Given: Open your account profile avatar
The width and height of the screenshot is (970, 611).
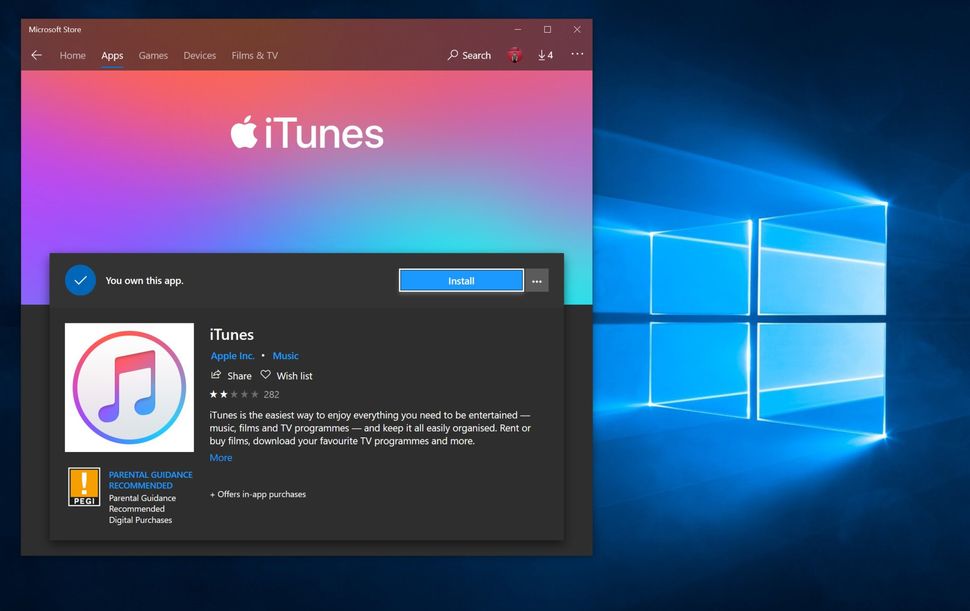Looking at the screenshot, I should (x=514, y=55).
